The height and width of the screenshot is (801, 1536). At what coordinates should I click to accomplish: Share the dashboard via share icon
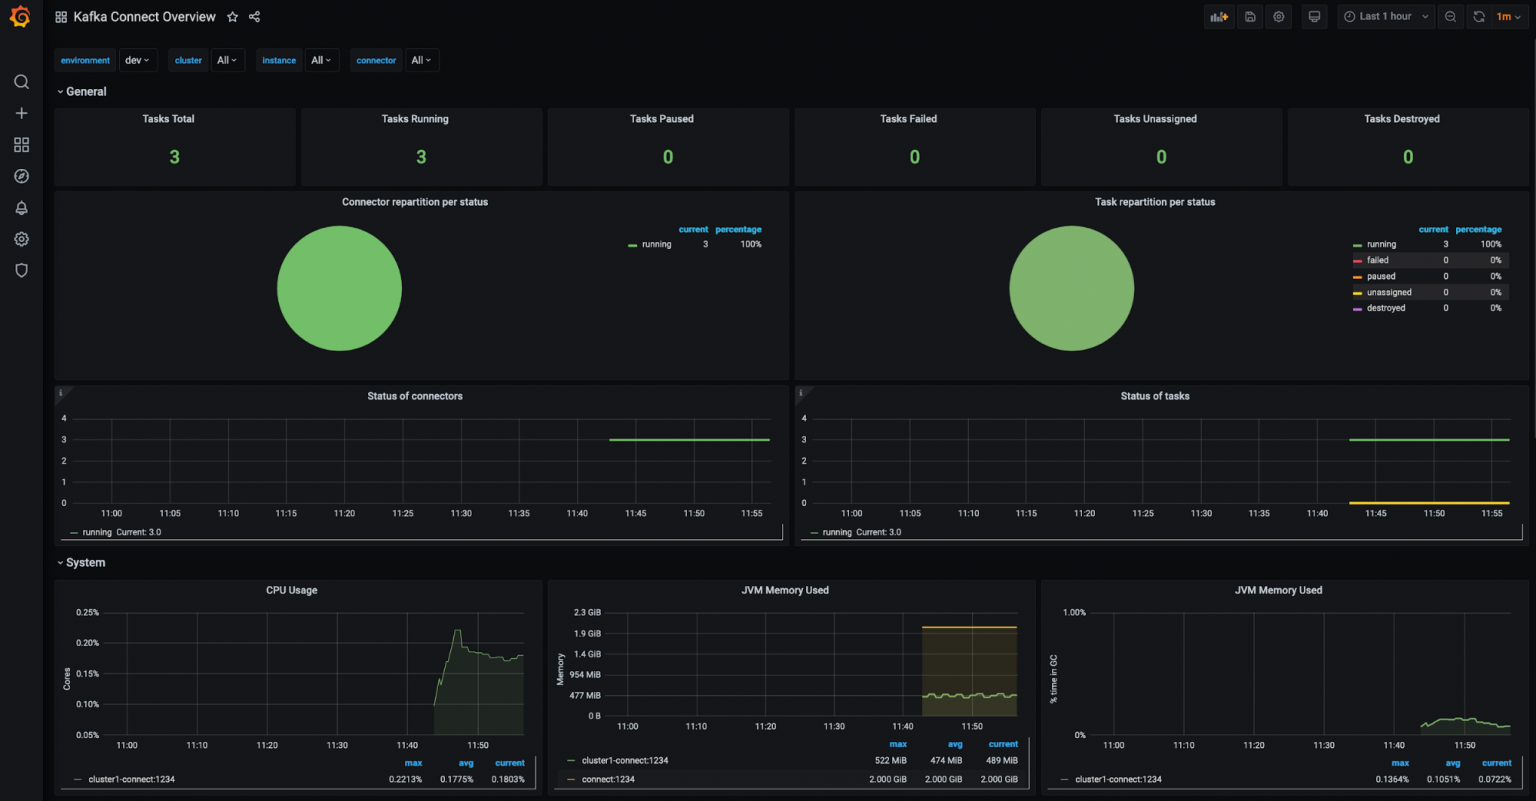pos(254,17)
